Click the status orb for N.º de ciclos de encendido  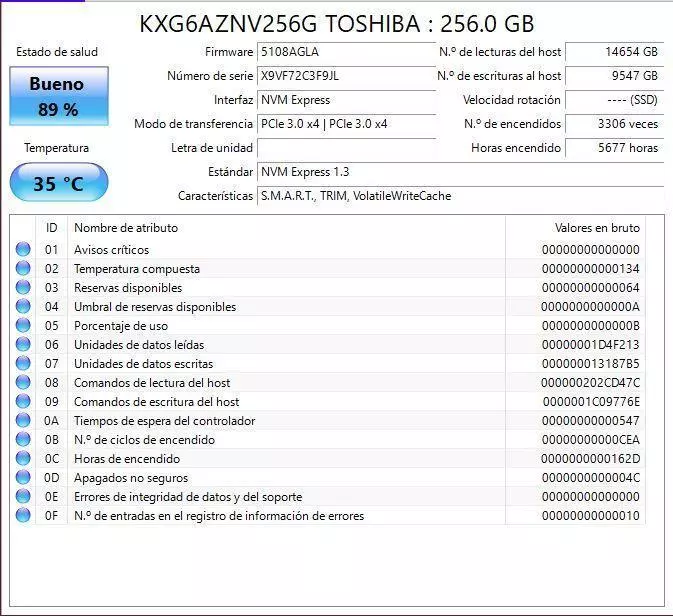click(23, 439)
